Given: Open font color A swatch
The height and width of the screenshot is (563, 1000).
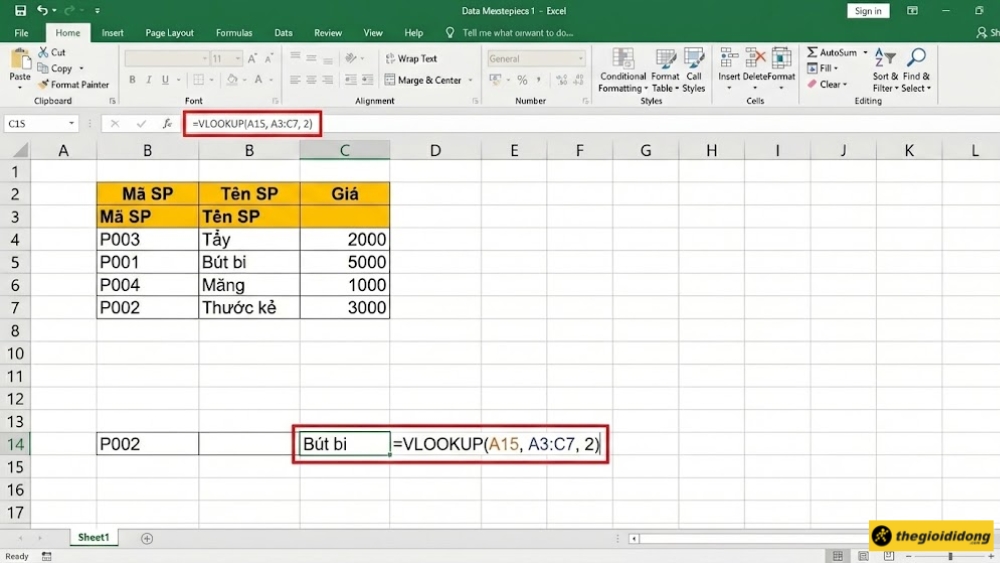Looking at the screenshot, I should click(x=258, y=80).
